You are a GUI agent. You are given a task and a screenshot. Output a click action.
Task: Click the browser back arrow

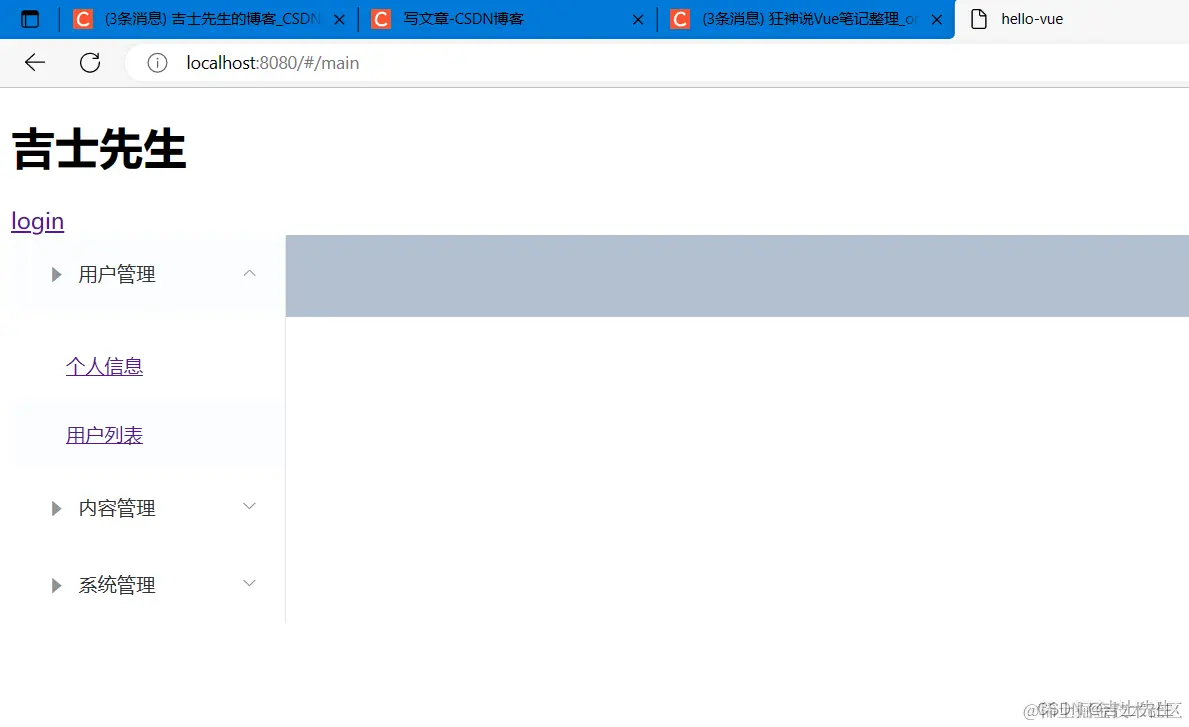tap(35, 62)
